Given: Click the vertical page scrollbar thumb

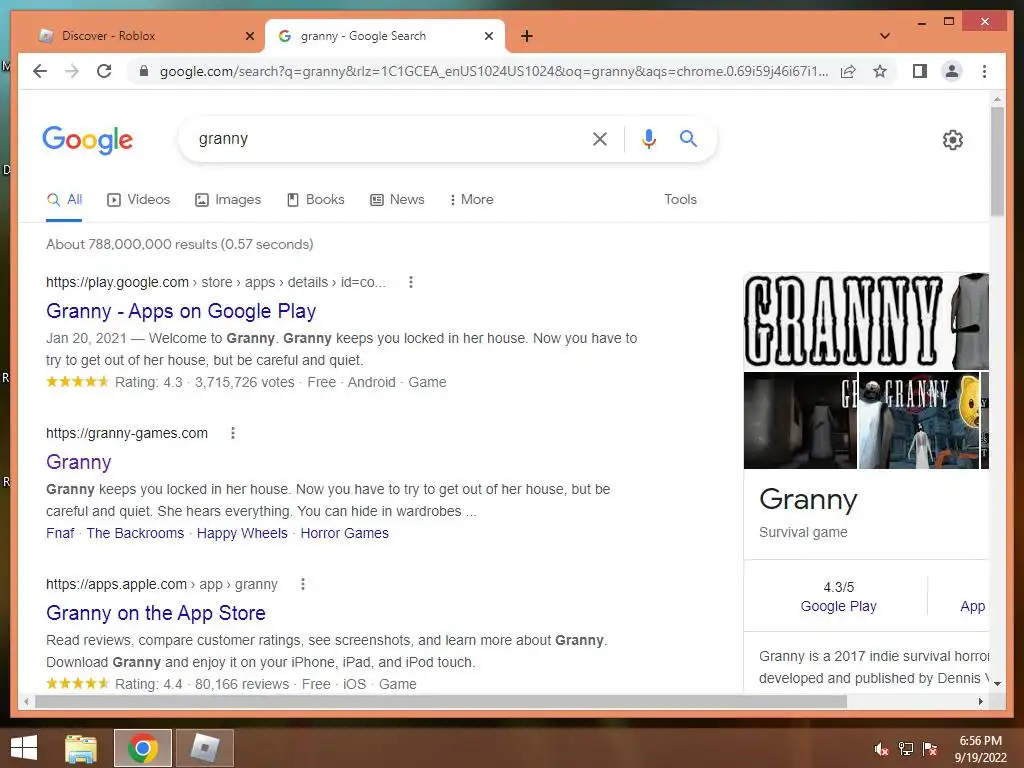Looking at the screenshot, I should click(997, 161).
